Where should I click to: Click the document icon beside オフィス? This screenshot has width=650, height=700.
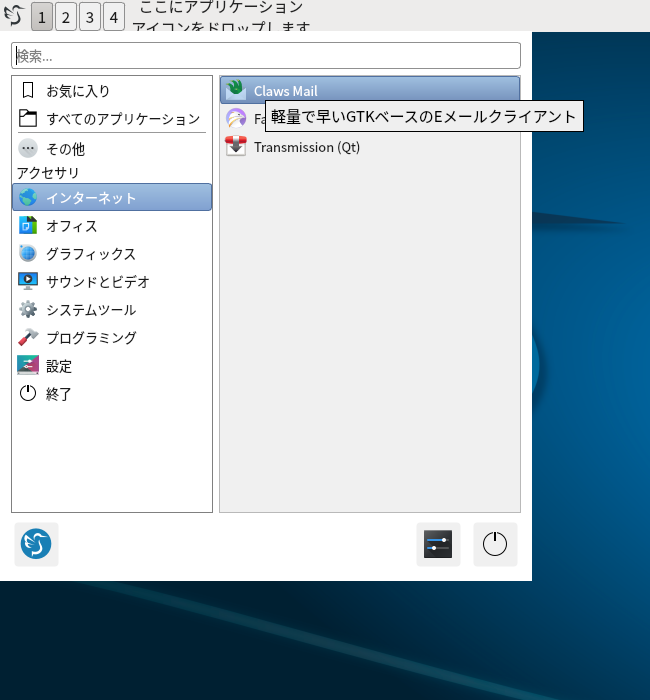(x=28, y=225)
